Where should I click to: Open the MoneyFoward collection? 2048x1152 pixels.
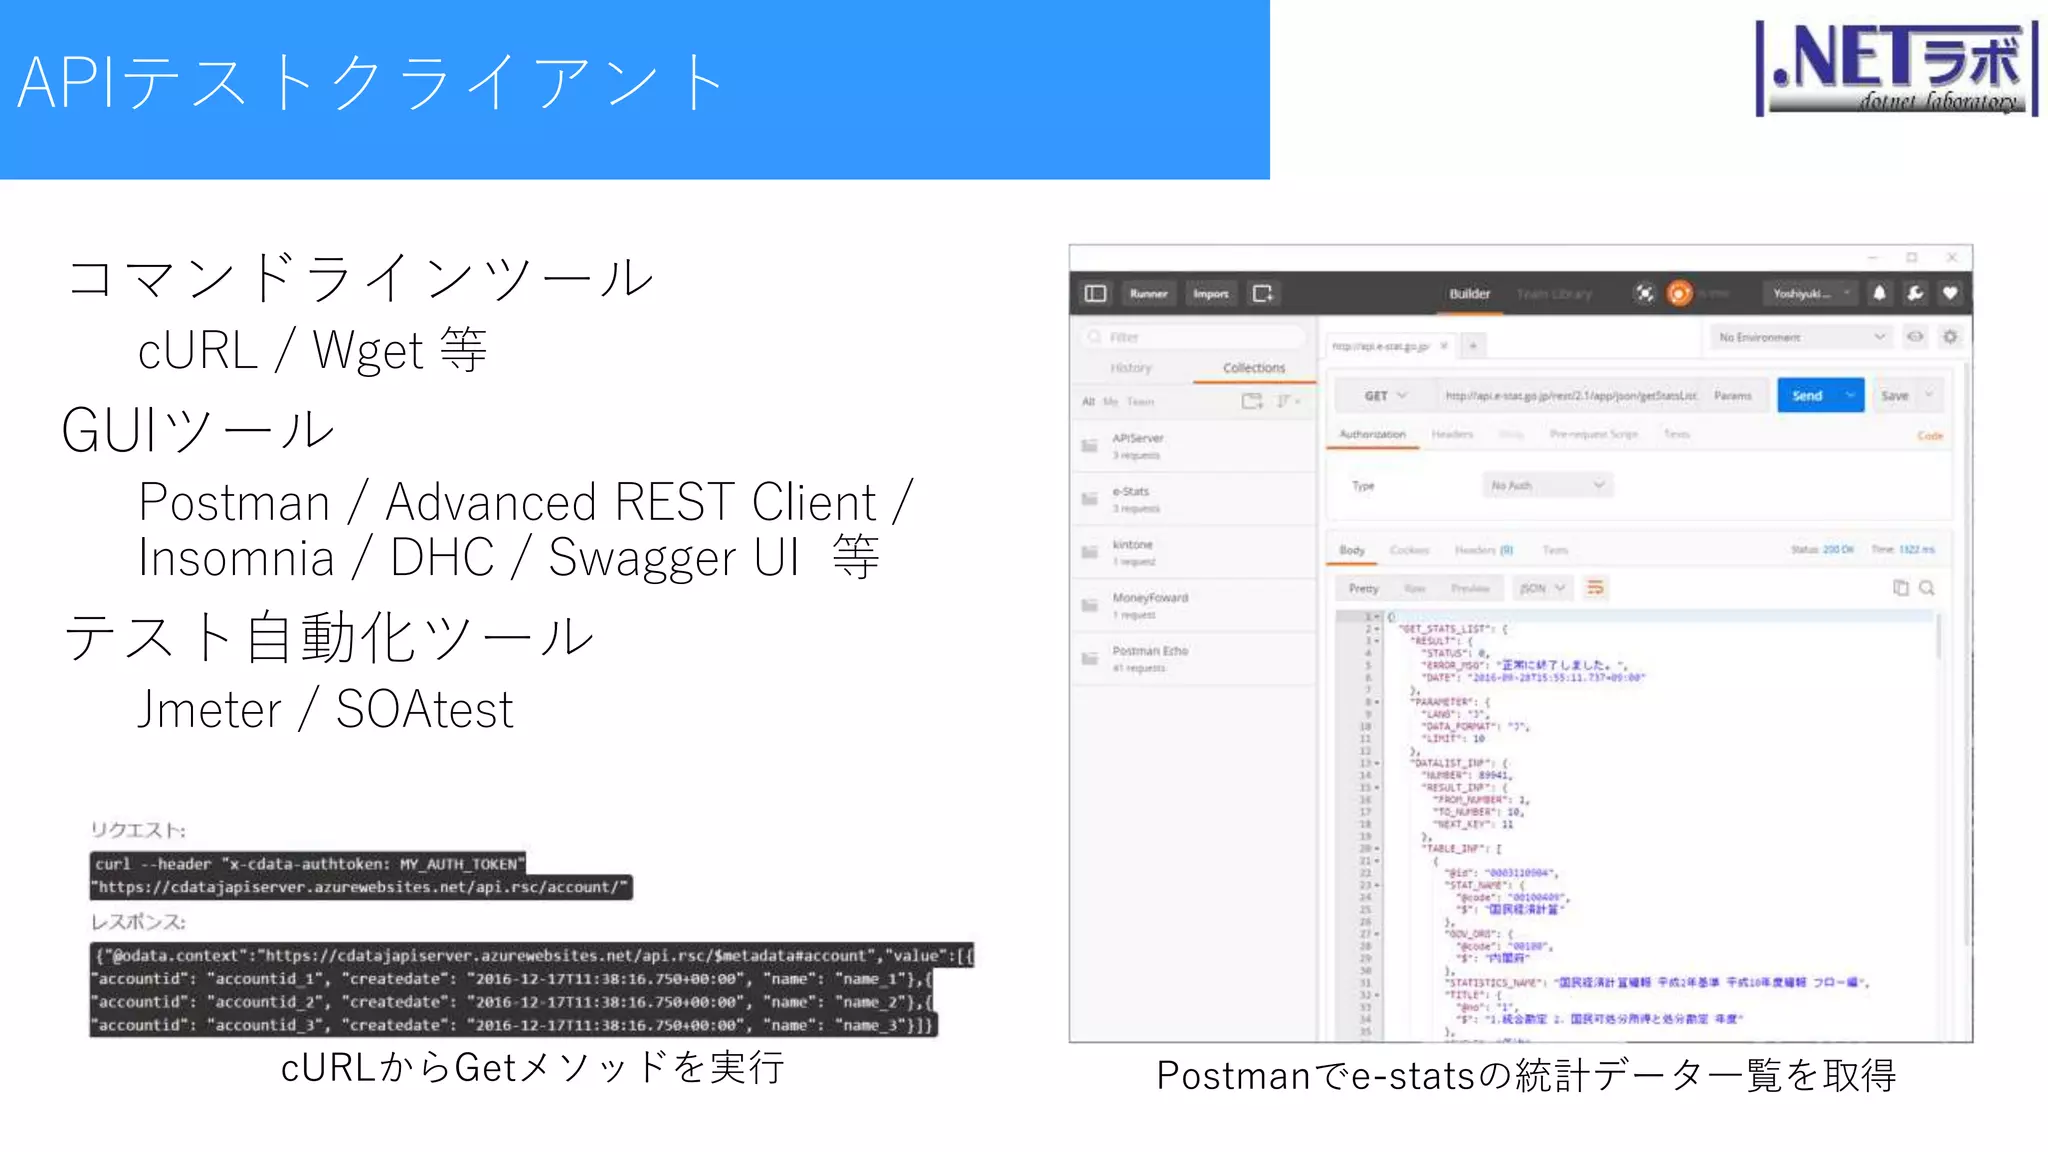tap(1193, 605)
